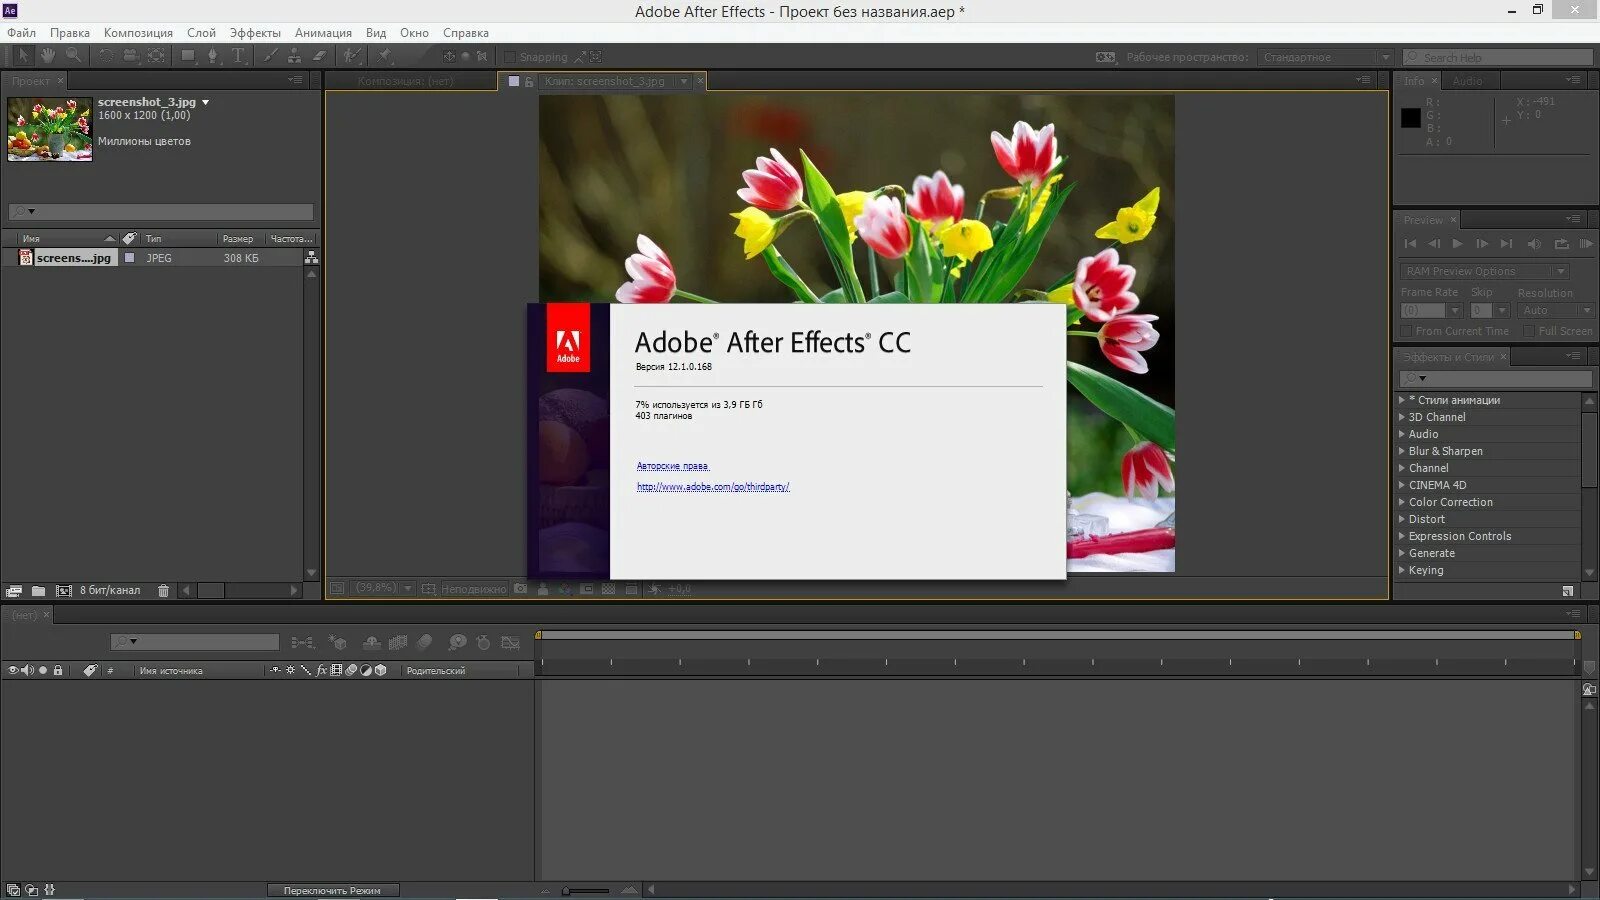Delete selected project item with trash icon
The height and width of the screenshot is (900, 1600).
click(163, 591)
